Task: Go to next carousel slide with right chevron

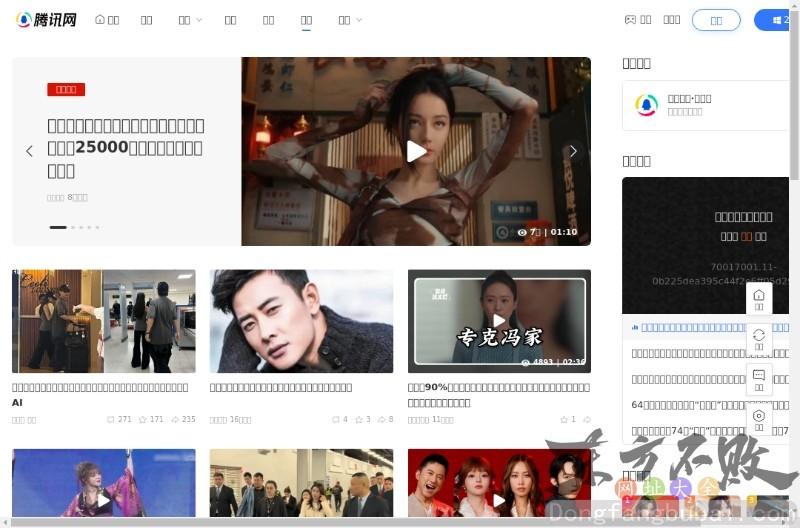Action: click(x=573, y=151)
